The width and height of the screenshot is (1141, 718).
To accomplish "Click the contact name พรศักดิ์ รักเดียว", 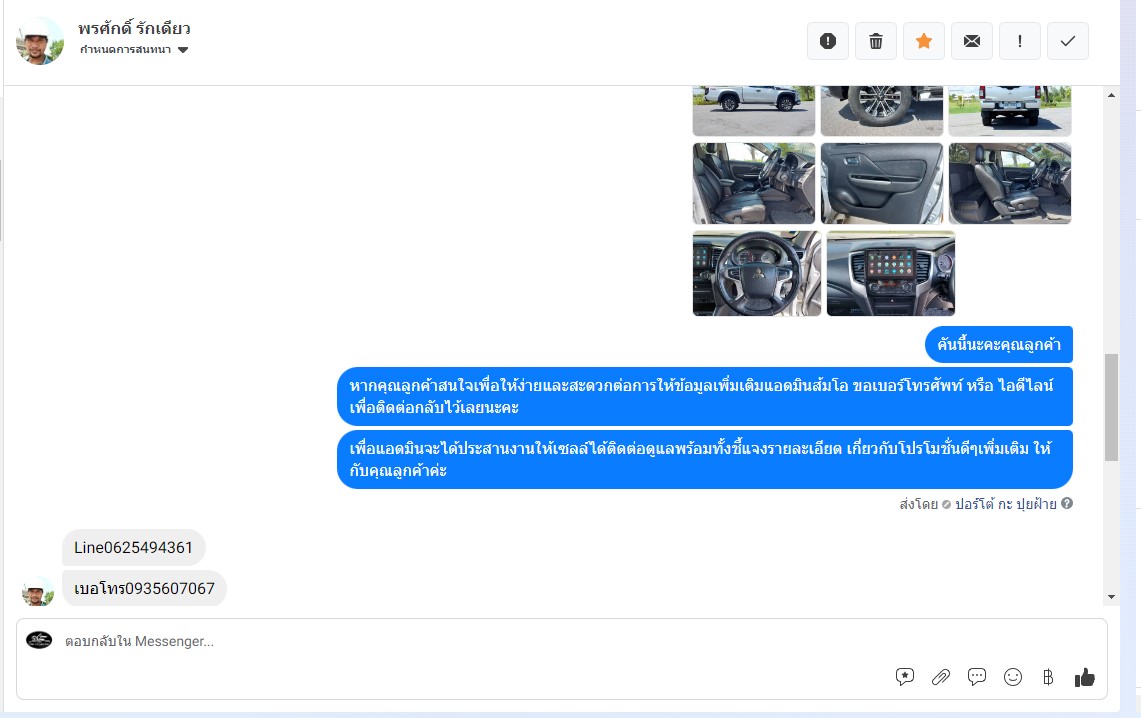I will tap(134, 28).
